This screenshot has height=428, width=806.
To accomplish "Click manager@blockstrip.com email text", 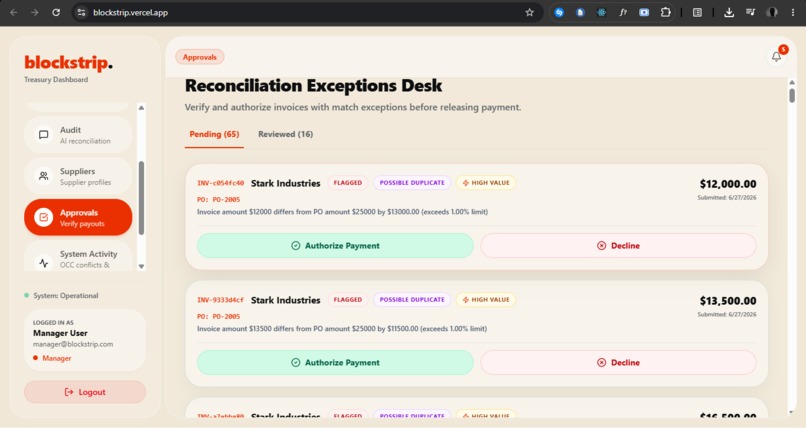I will [73, 344].
